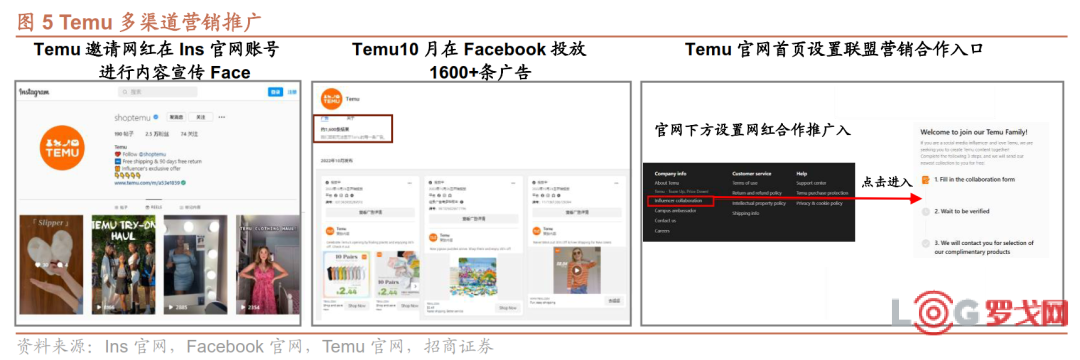Click Return and refund policy link

click(x=756, y=193)
